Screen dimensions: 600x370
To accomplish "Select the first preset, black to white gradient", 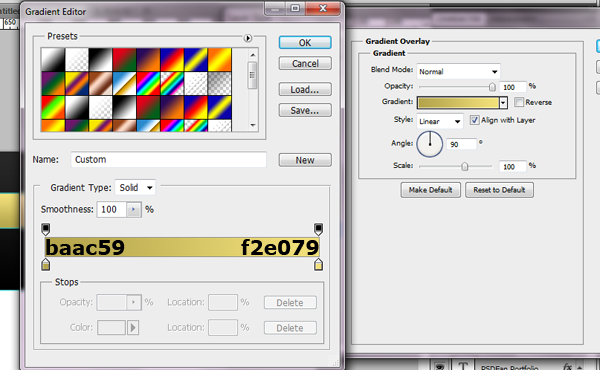I will [x=53, y=60].
